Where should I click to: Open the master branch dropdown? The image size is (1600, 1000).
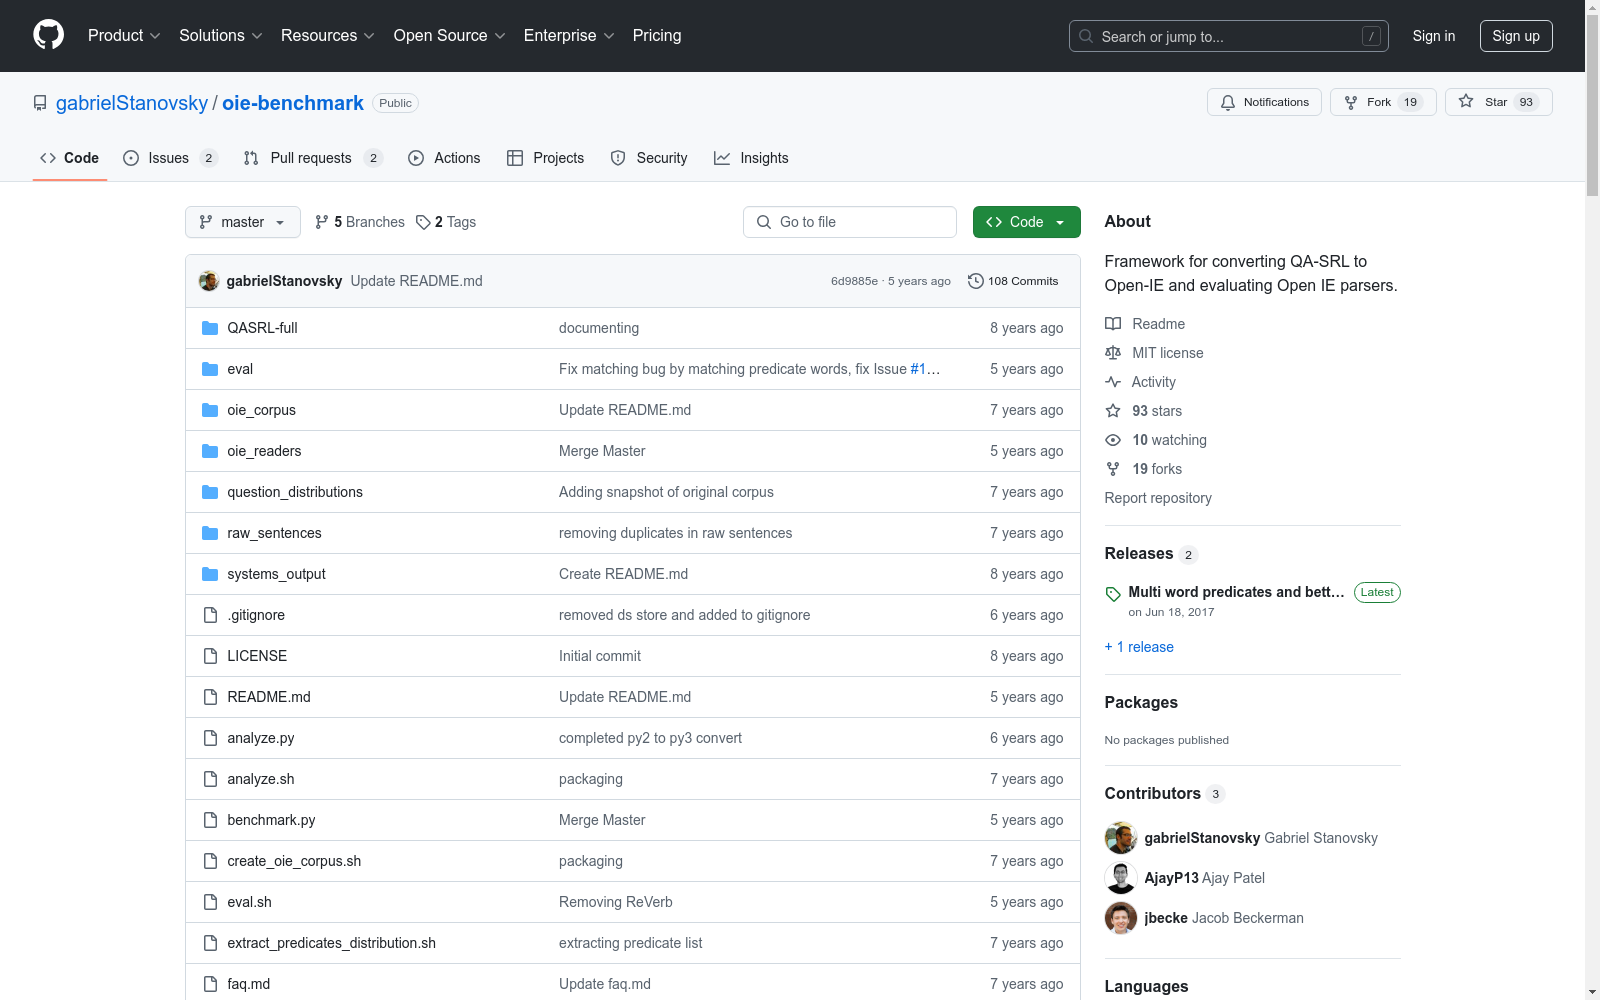[x=243, y=222]
